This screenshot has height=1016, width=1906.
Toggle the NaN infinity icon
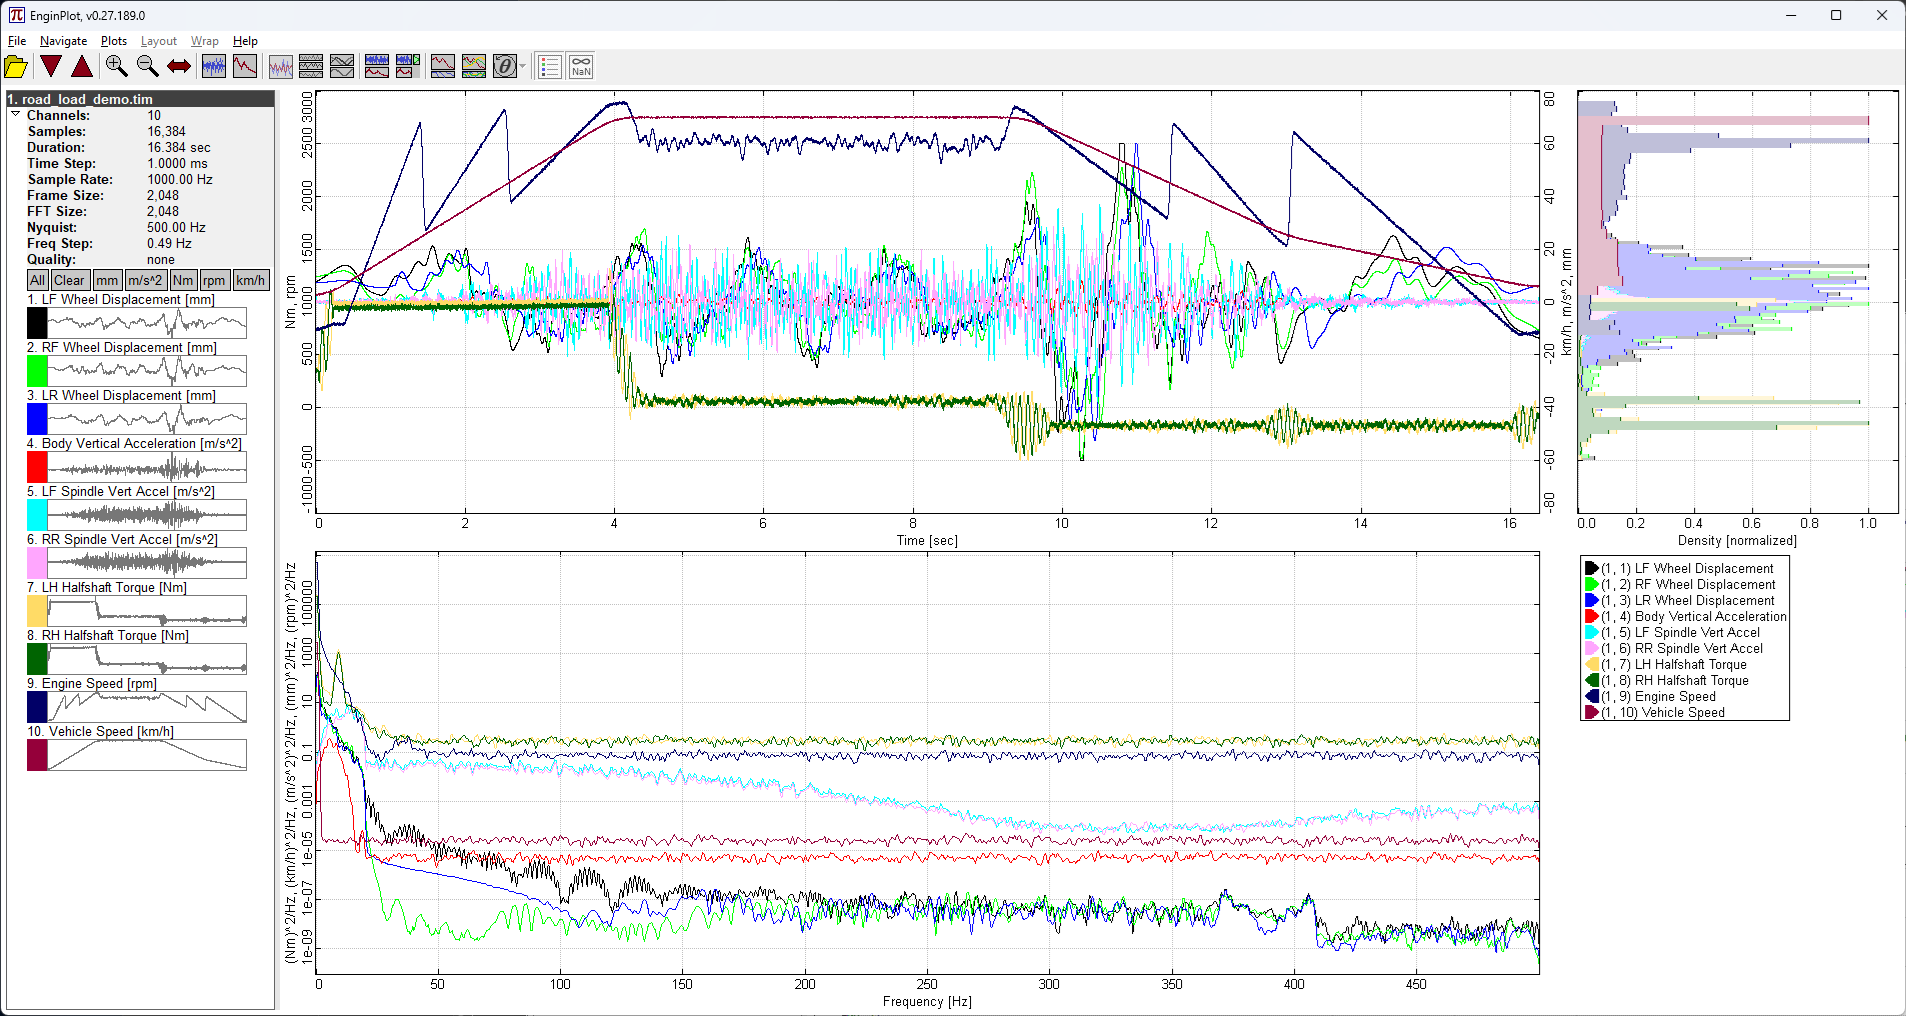581,66
